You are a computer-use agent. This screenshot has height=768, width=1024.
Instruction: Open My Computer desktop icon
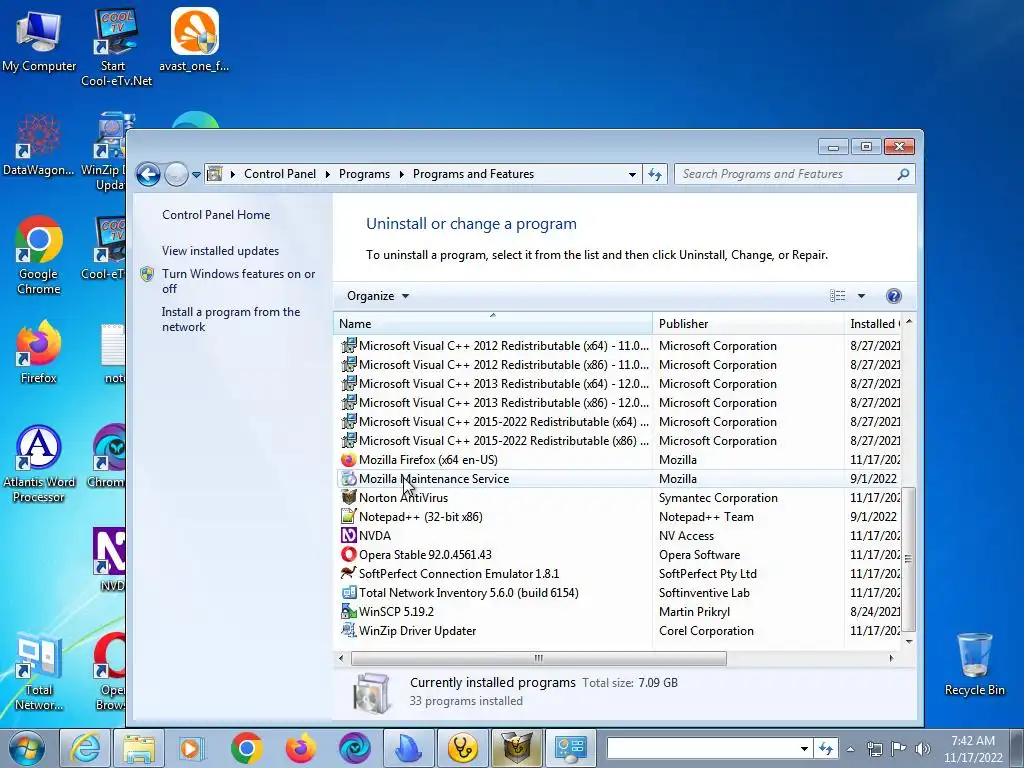pos(39,40)
